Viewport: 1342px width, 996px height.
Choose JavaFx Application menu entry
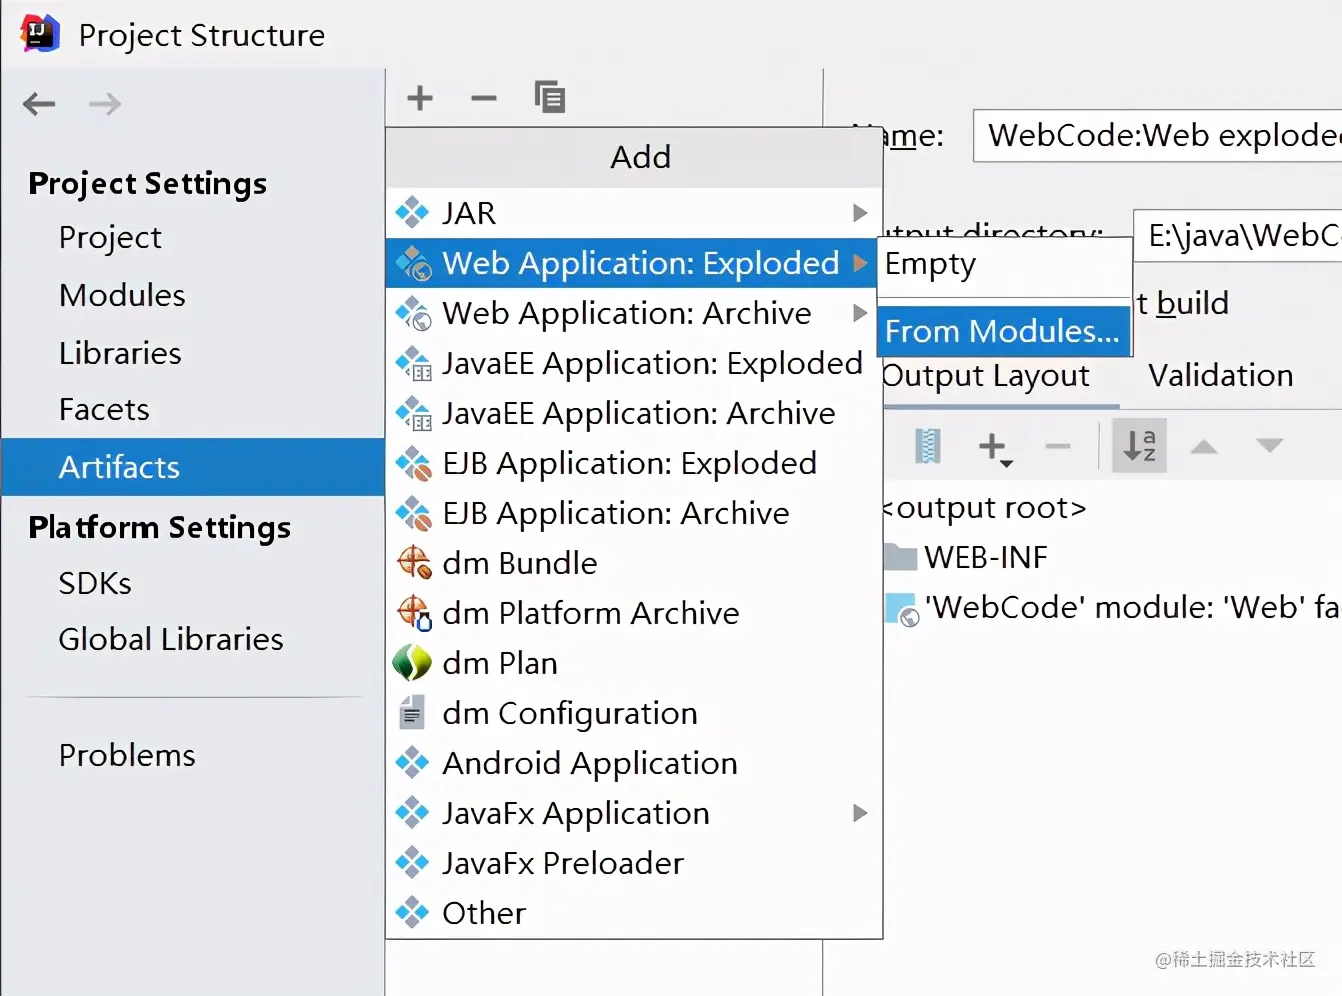coord(634,813)
